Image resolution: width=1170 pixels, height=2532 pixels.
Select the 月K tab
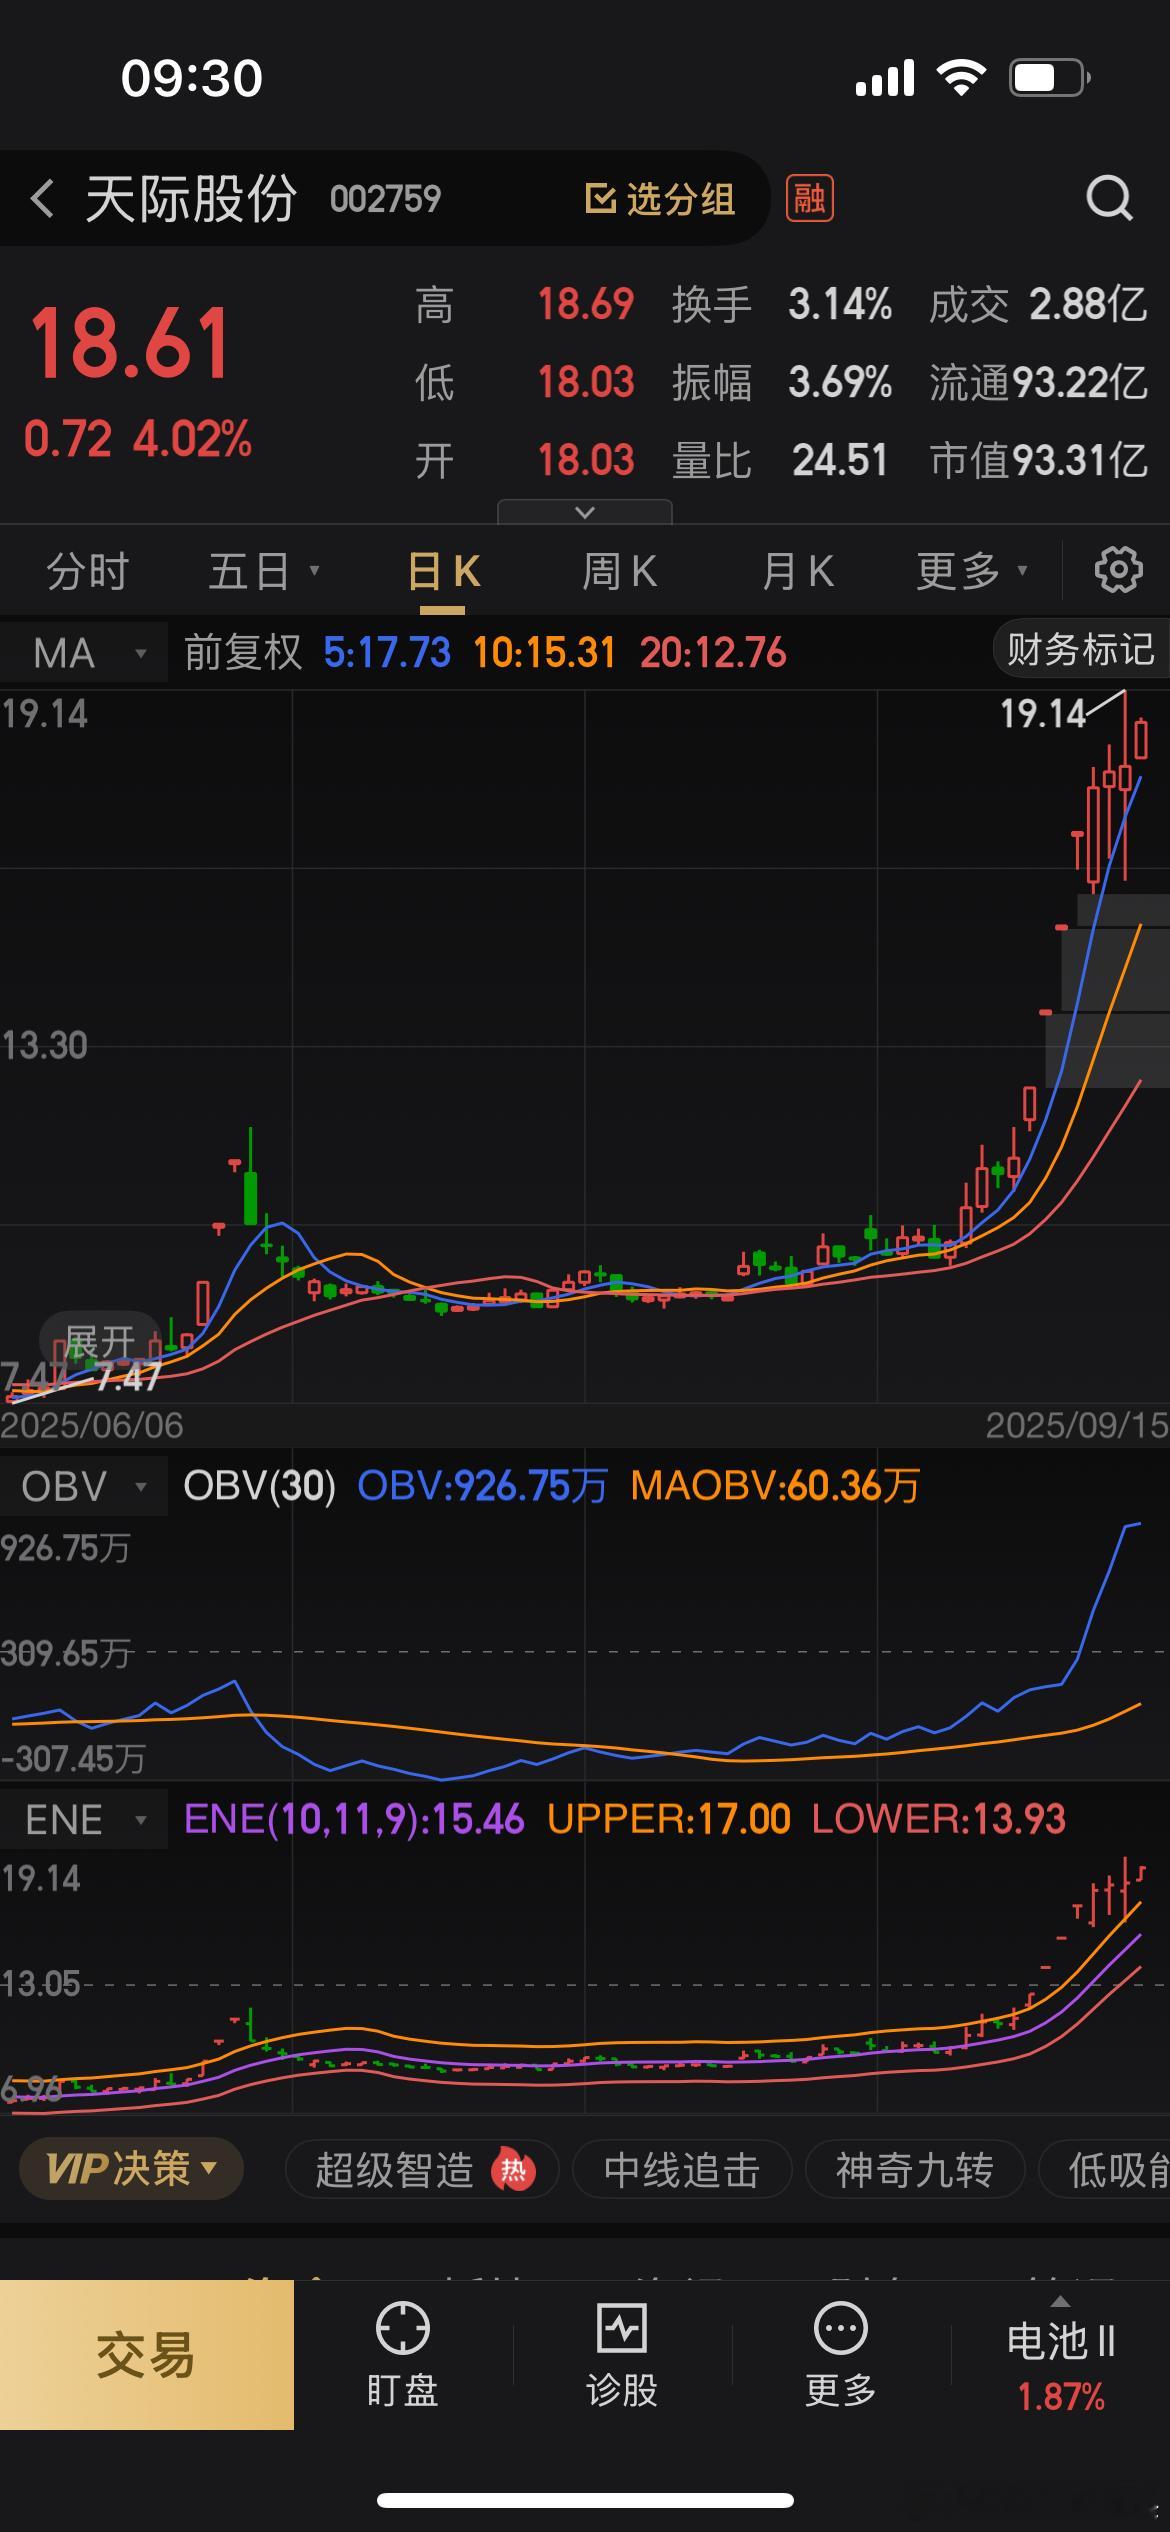(797, 571)
